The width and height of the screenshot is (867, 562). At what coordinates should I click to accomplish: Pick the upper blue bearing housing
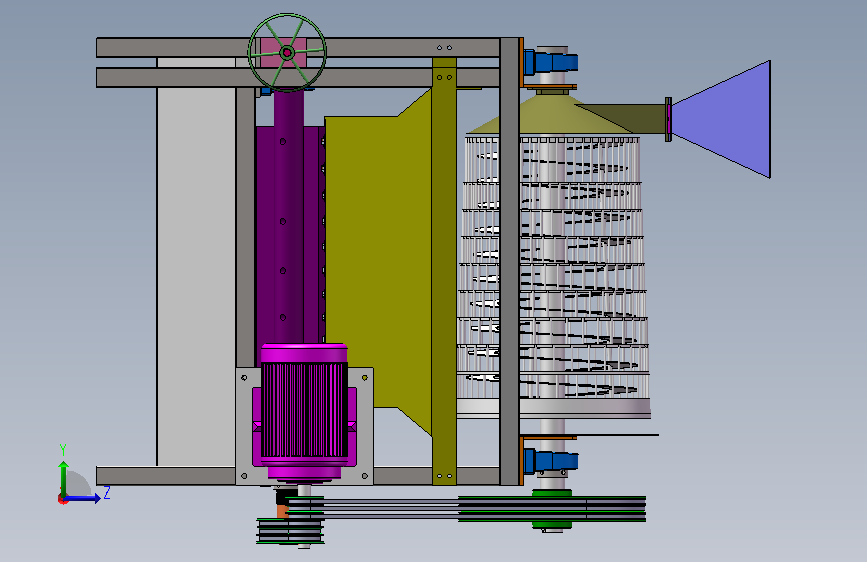[550, 61]
